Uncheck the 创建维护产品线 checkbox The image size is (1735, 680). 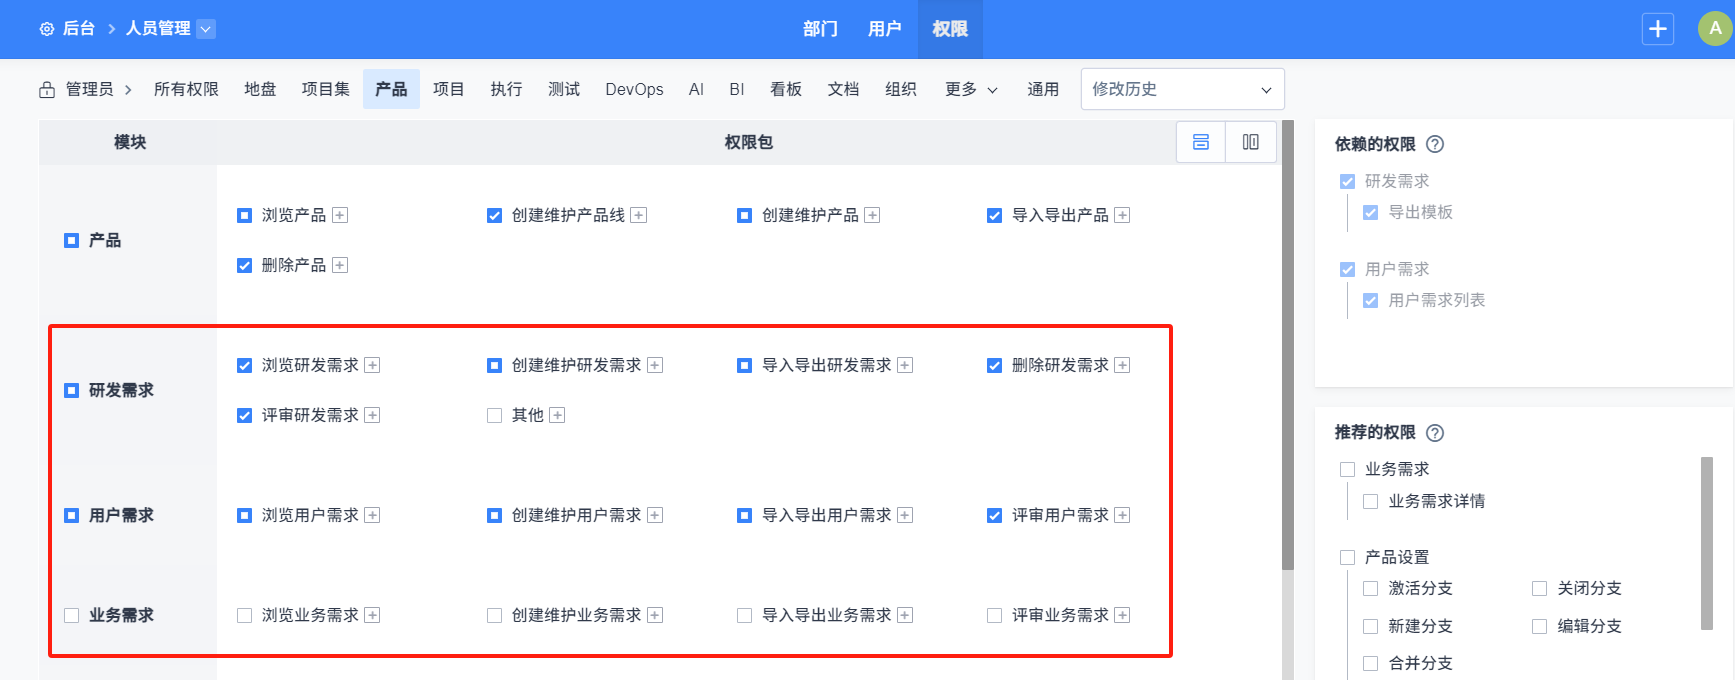click(494, 215)
